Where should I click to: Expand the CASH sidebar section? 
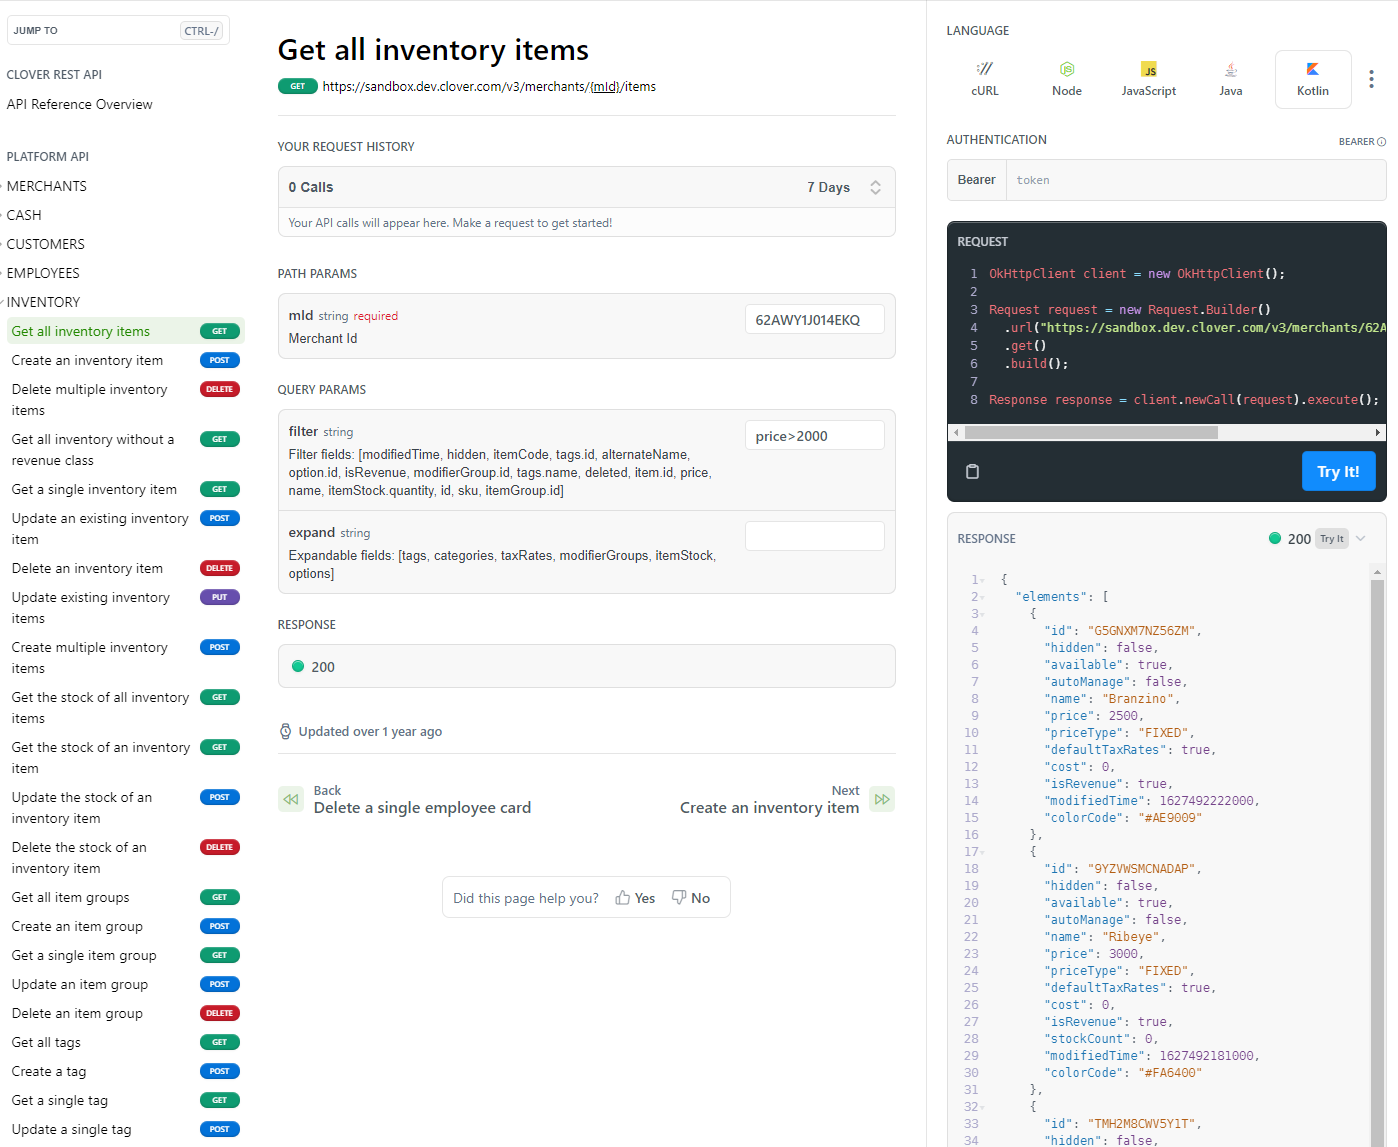click(24, 215)
